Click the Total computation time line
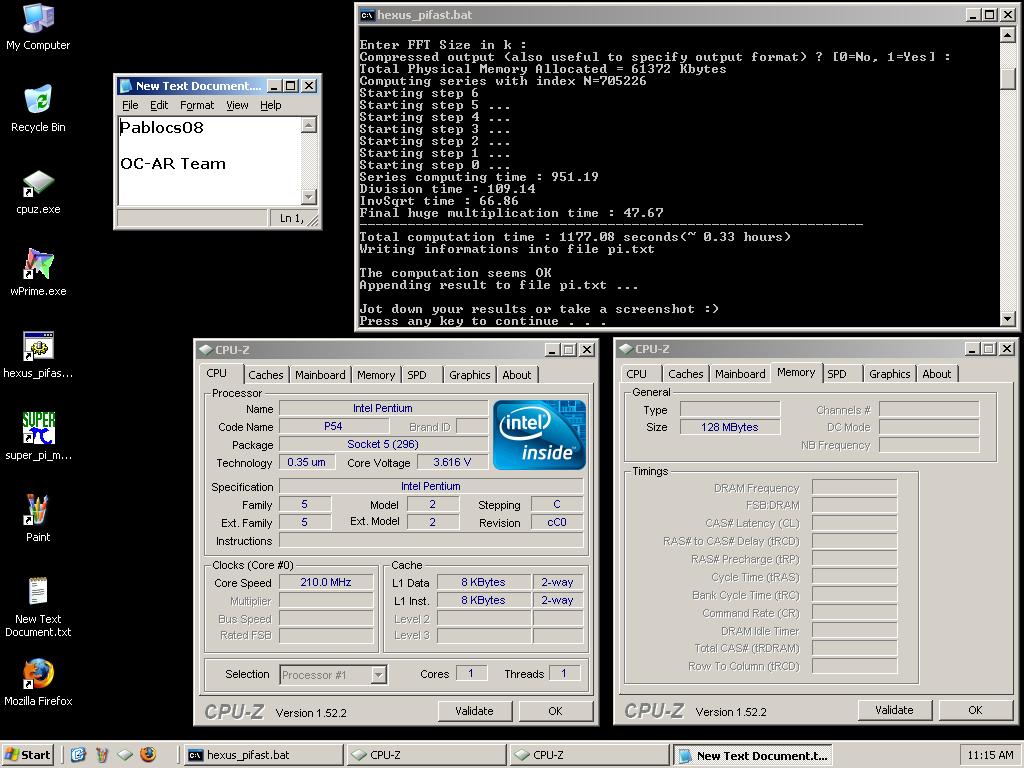Viewport: 1024px width, 768px height. [x=575, y=237]
